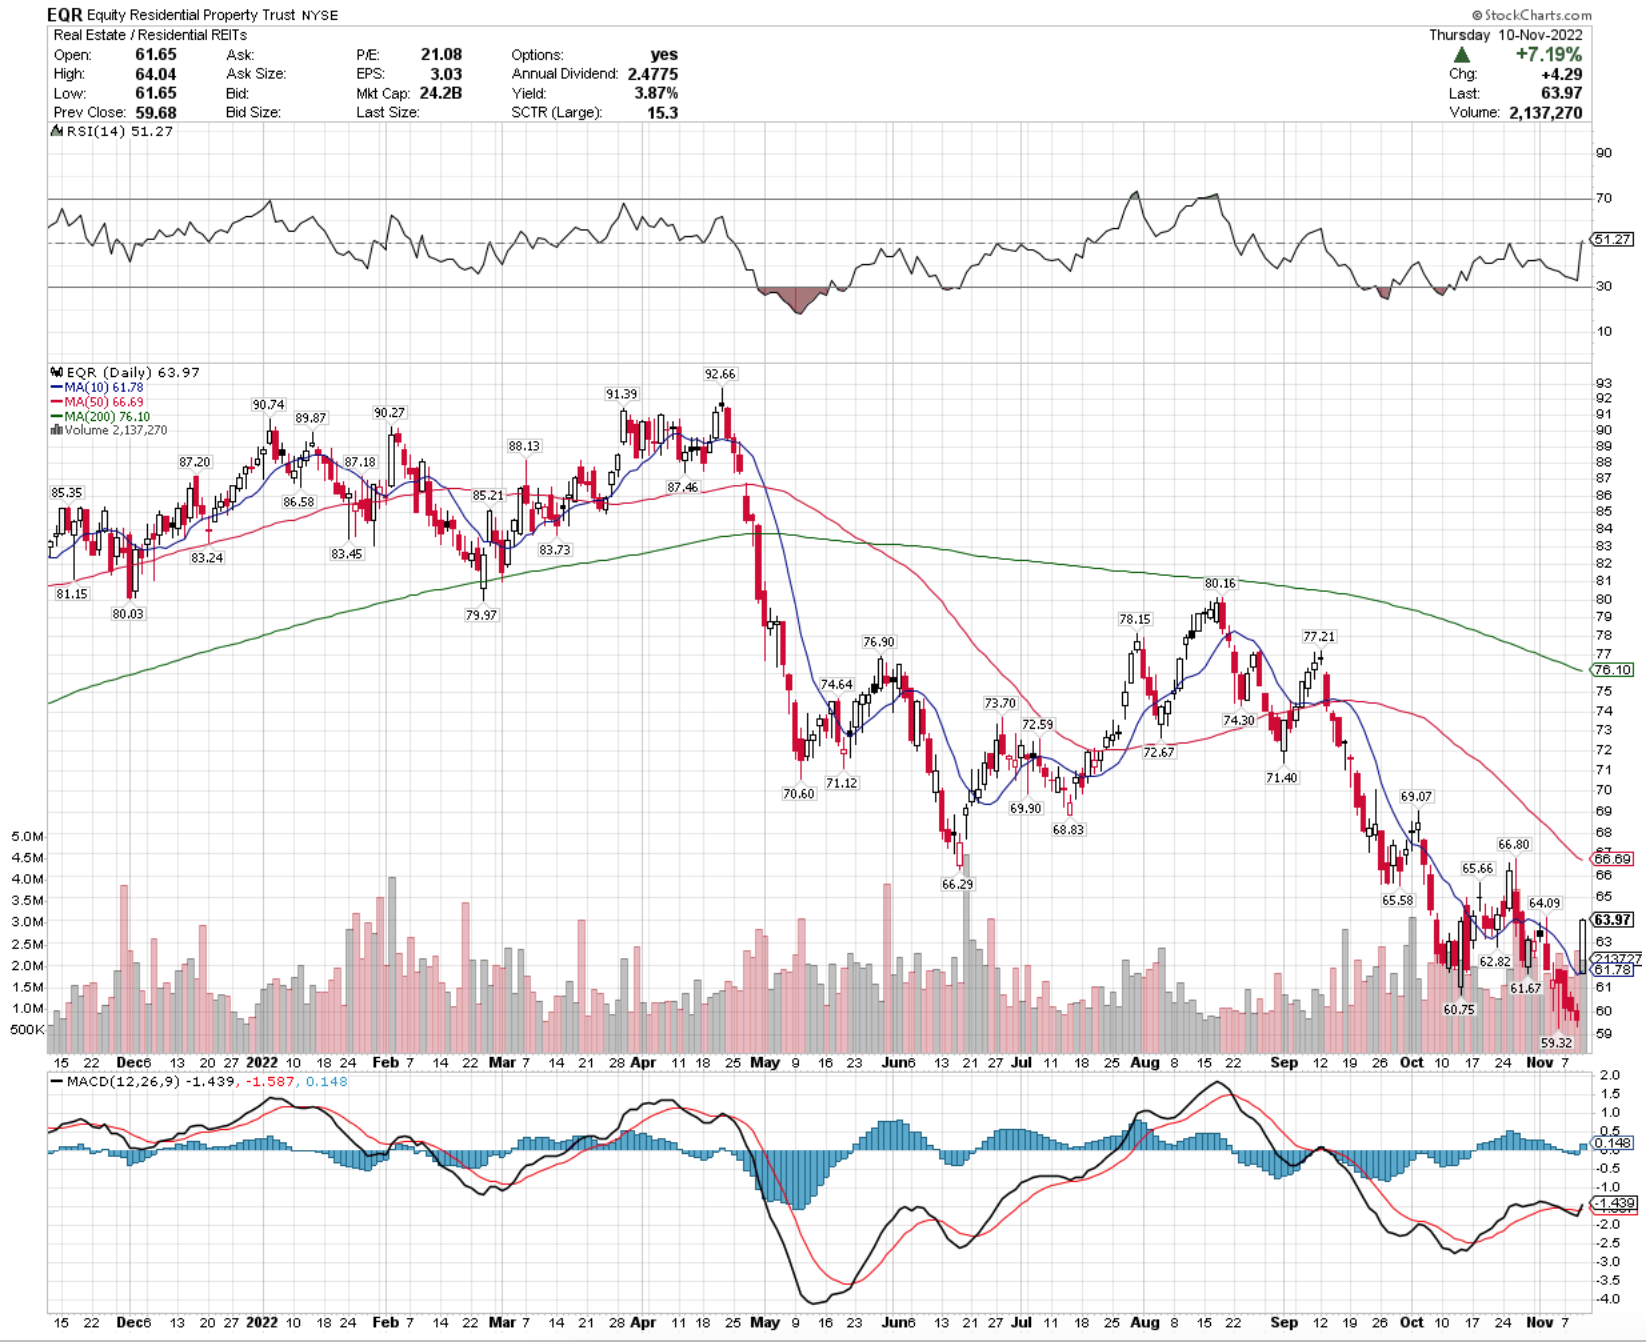Click the RSI(14) 51.27 indicator label
The height and width of the screenshot is (1342, 1646).
tap(119, 131)
